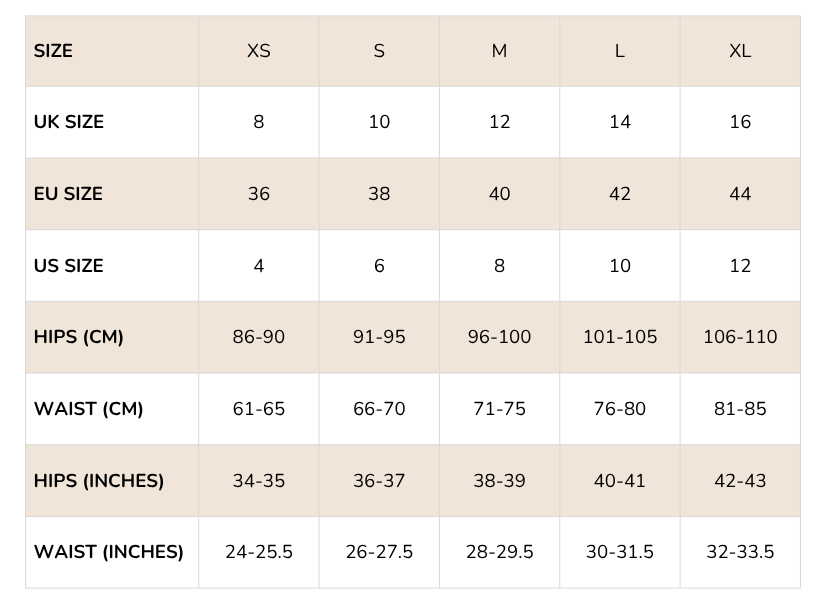Click the SIZE header cell
This screenshot has width=825, height=604.
coord(54,51)
